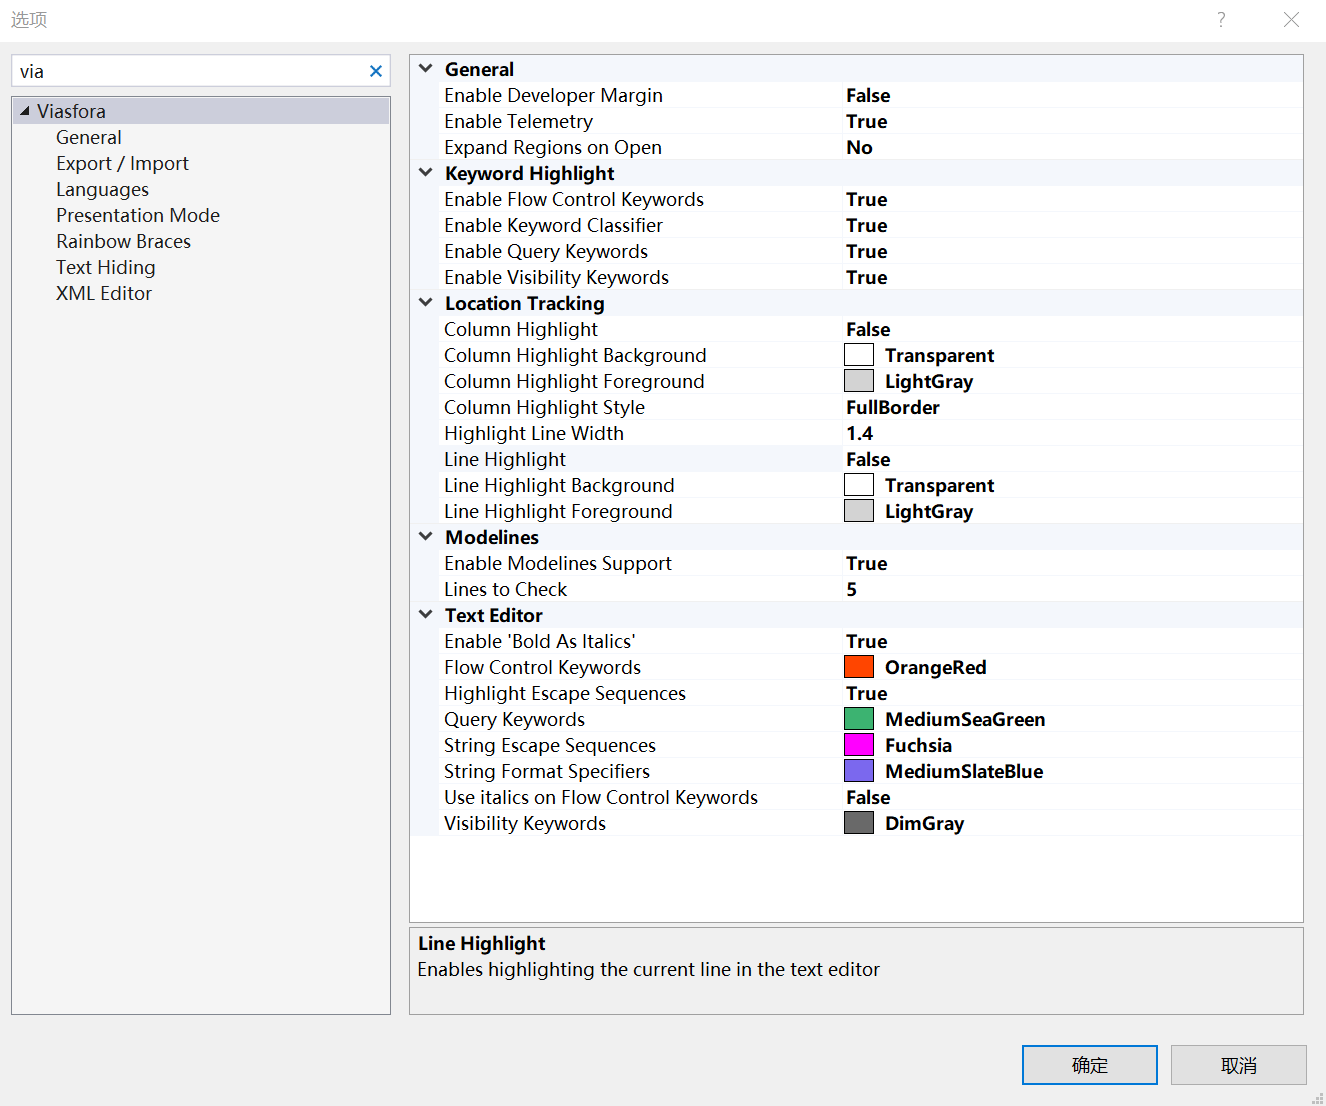
Task: Select General under Viasfora
Action: pos(89,137)
